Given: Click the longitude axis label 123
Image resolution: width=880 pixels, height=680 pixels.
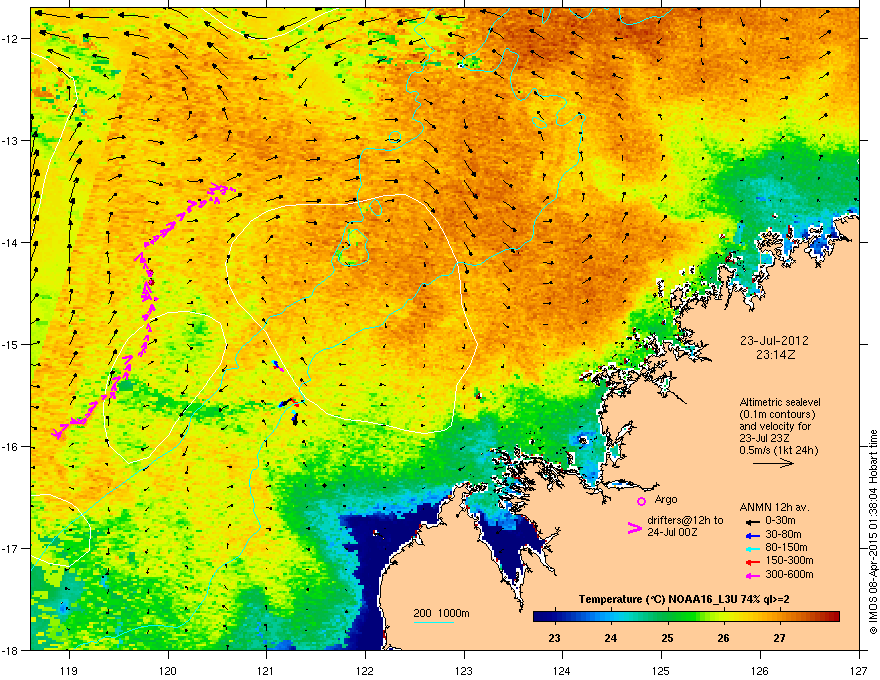Looking at the screenshot, I should [x=464, y=670].
